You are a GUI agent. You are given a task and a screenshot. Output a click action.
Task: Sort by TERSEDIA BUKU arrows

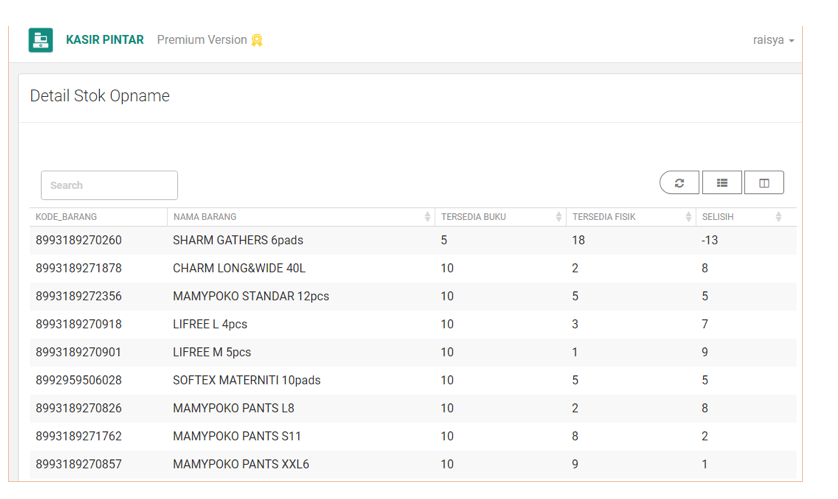(558, 216)
